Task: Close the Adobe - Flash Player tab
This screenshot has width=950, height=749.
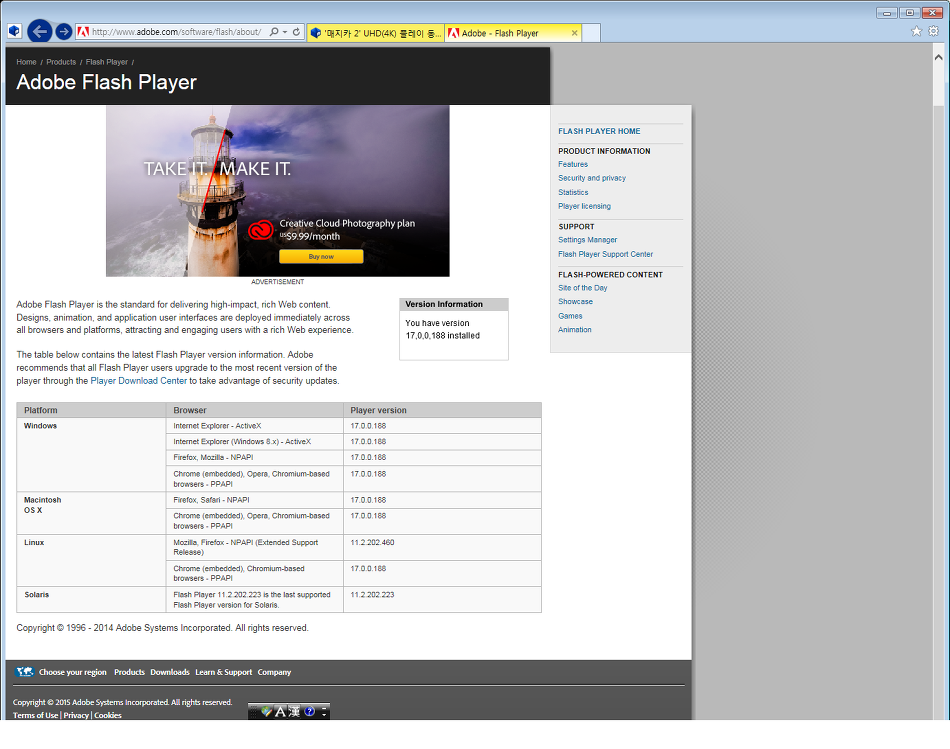Action: pyautogui.click(x=574, y=33)
